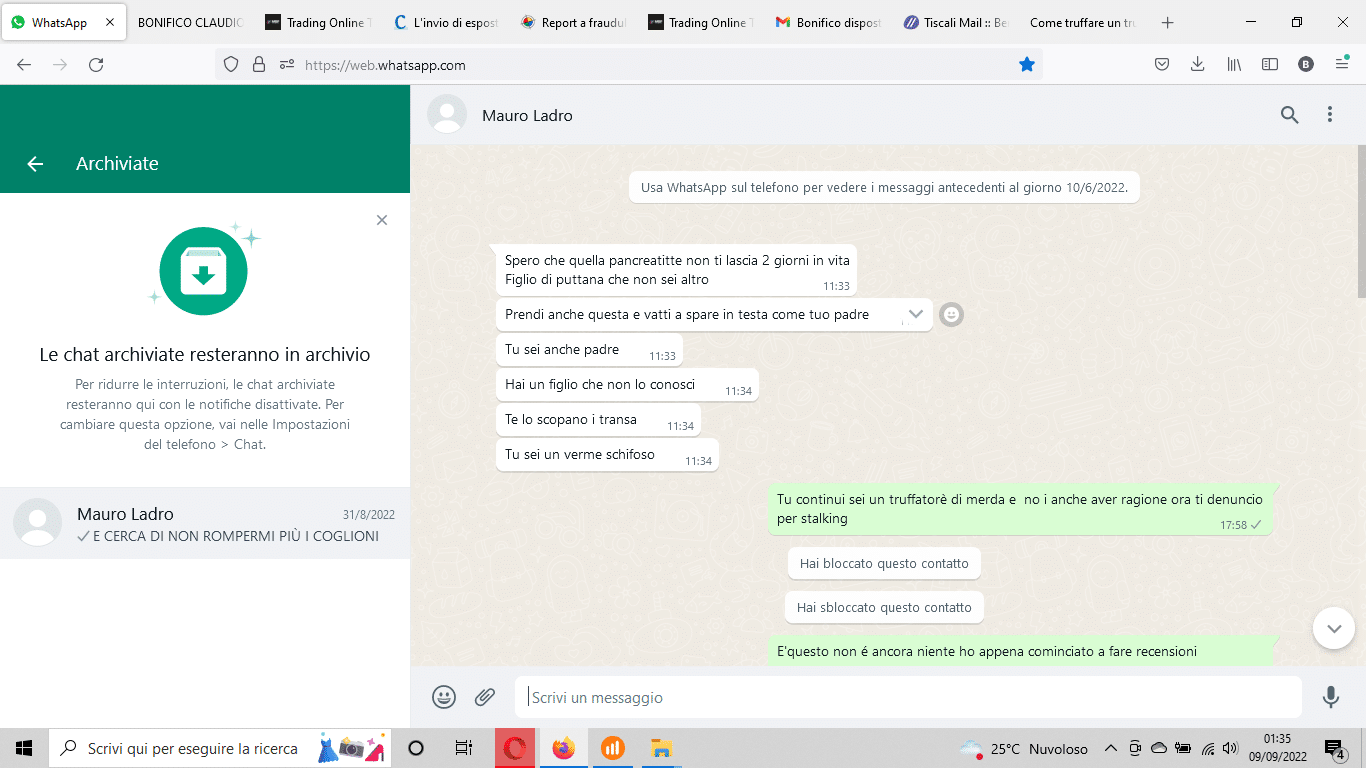Open the volume control in tray
Image resolution: width=1366 pixels, height=768 pixels.
[1230, 748]
